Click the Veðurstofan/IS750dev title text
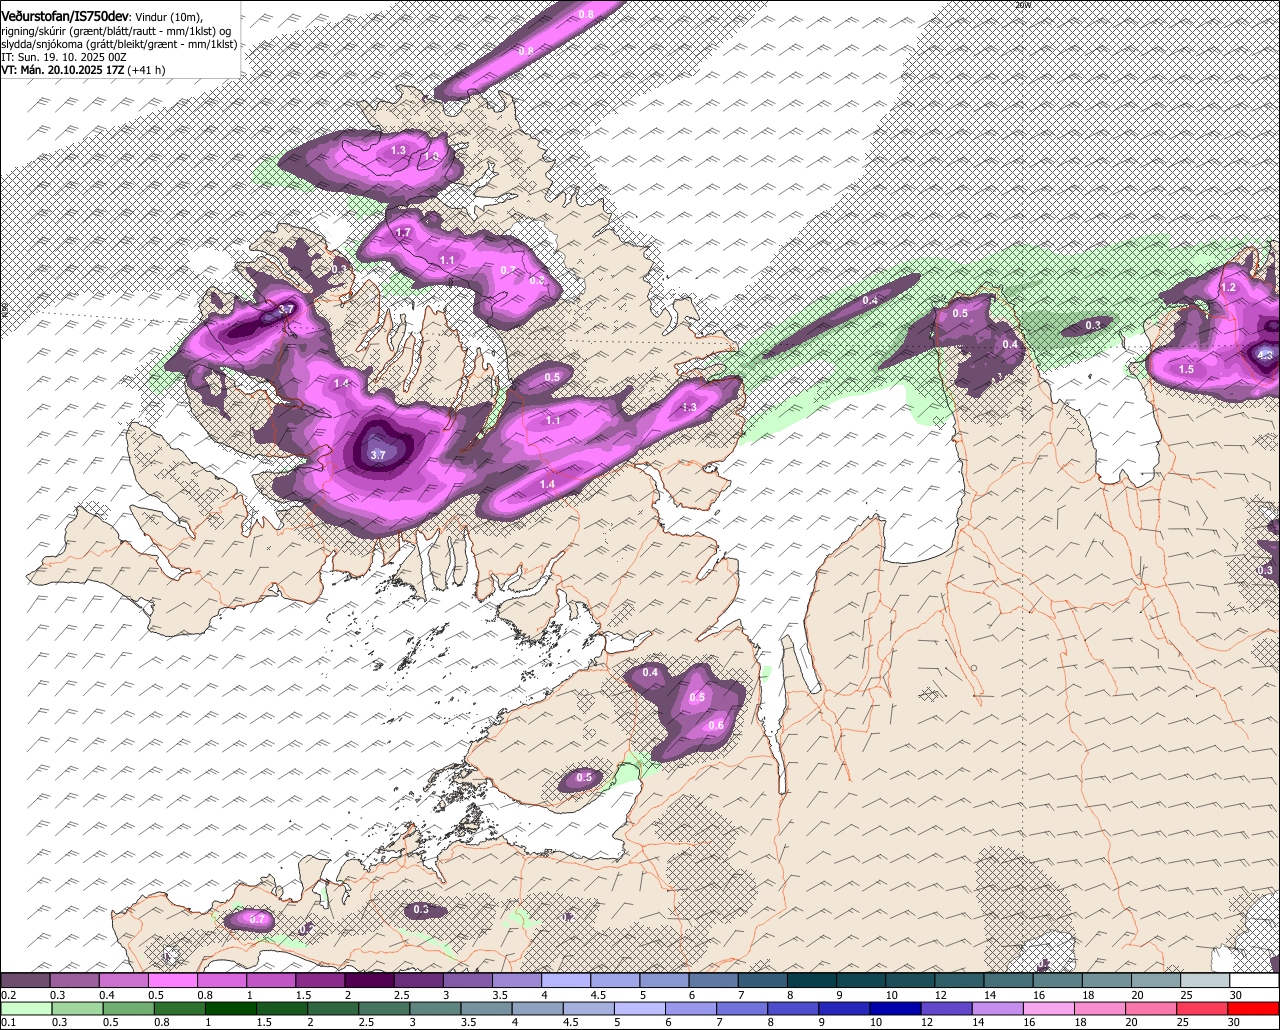 coord(65,15)
